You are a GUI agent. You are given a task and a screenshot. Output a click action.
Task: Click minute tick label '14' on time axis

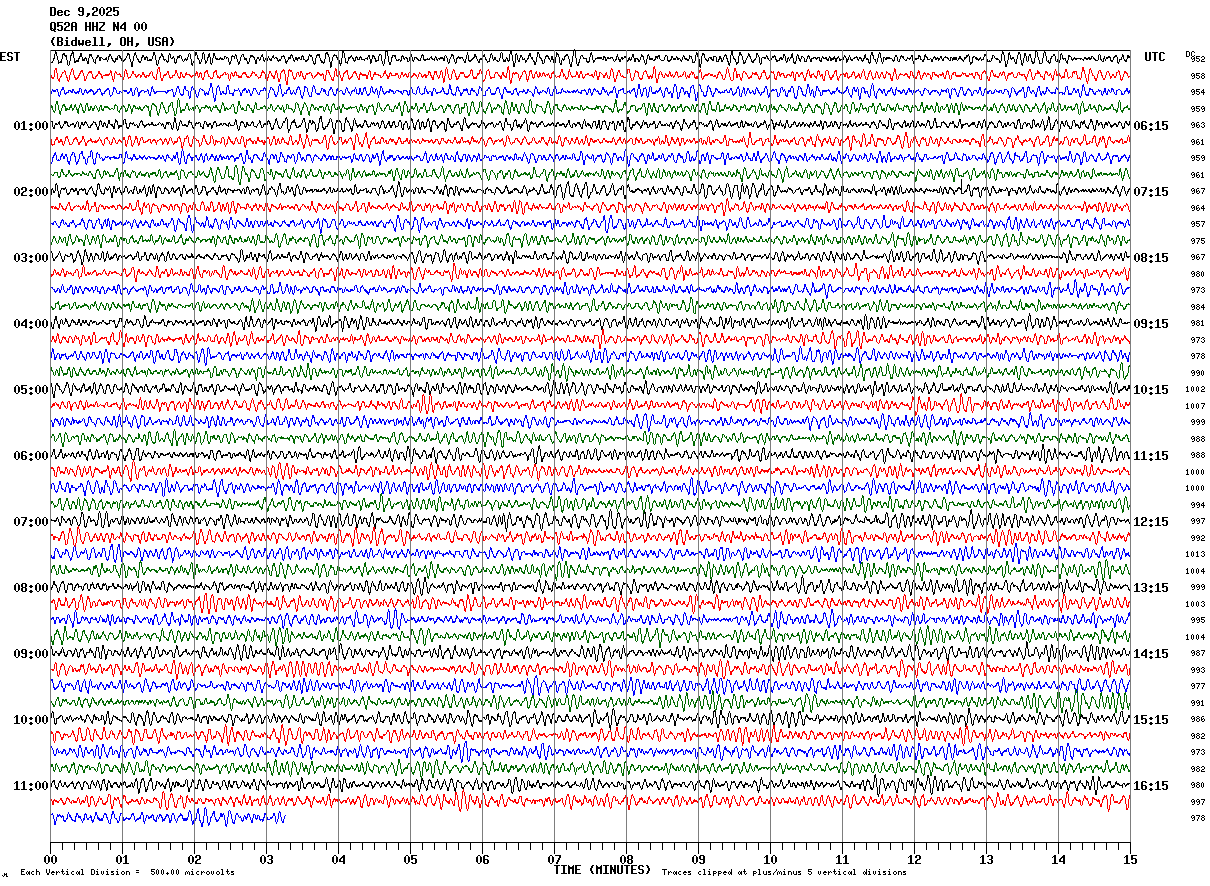(x=1058, y=859)
